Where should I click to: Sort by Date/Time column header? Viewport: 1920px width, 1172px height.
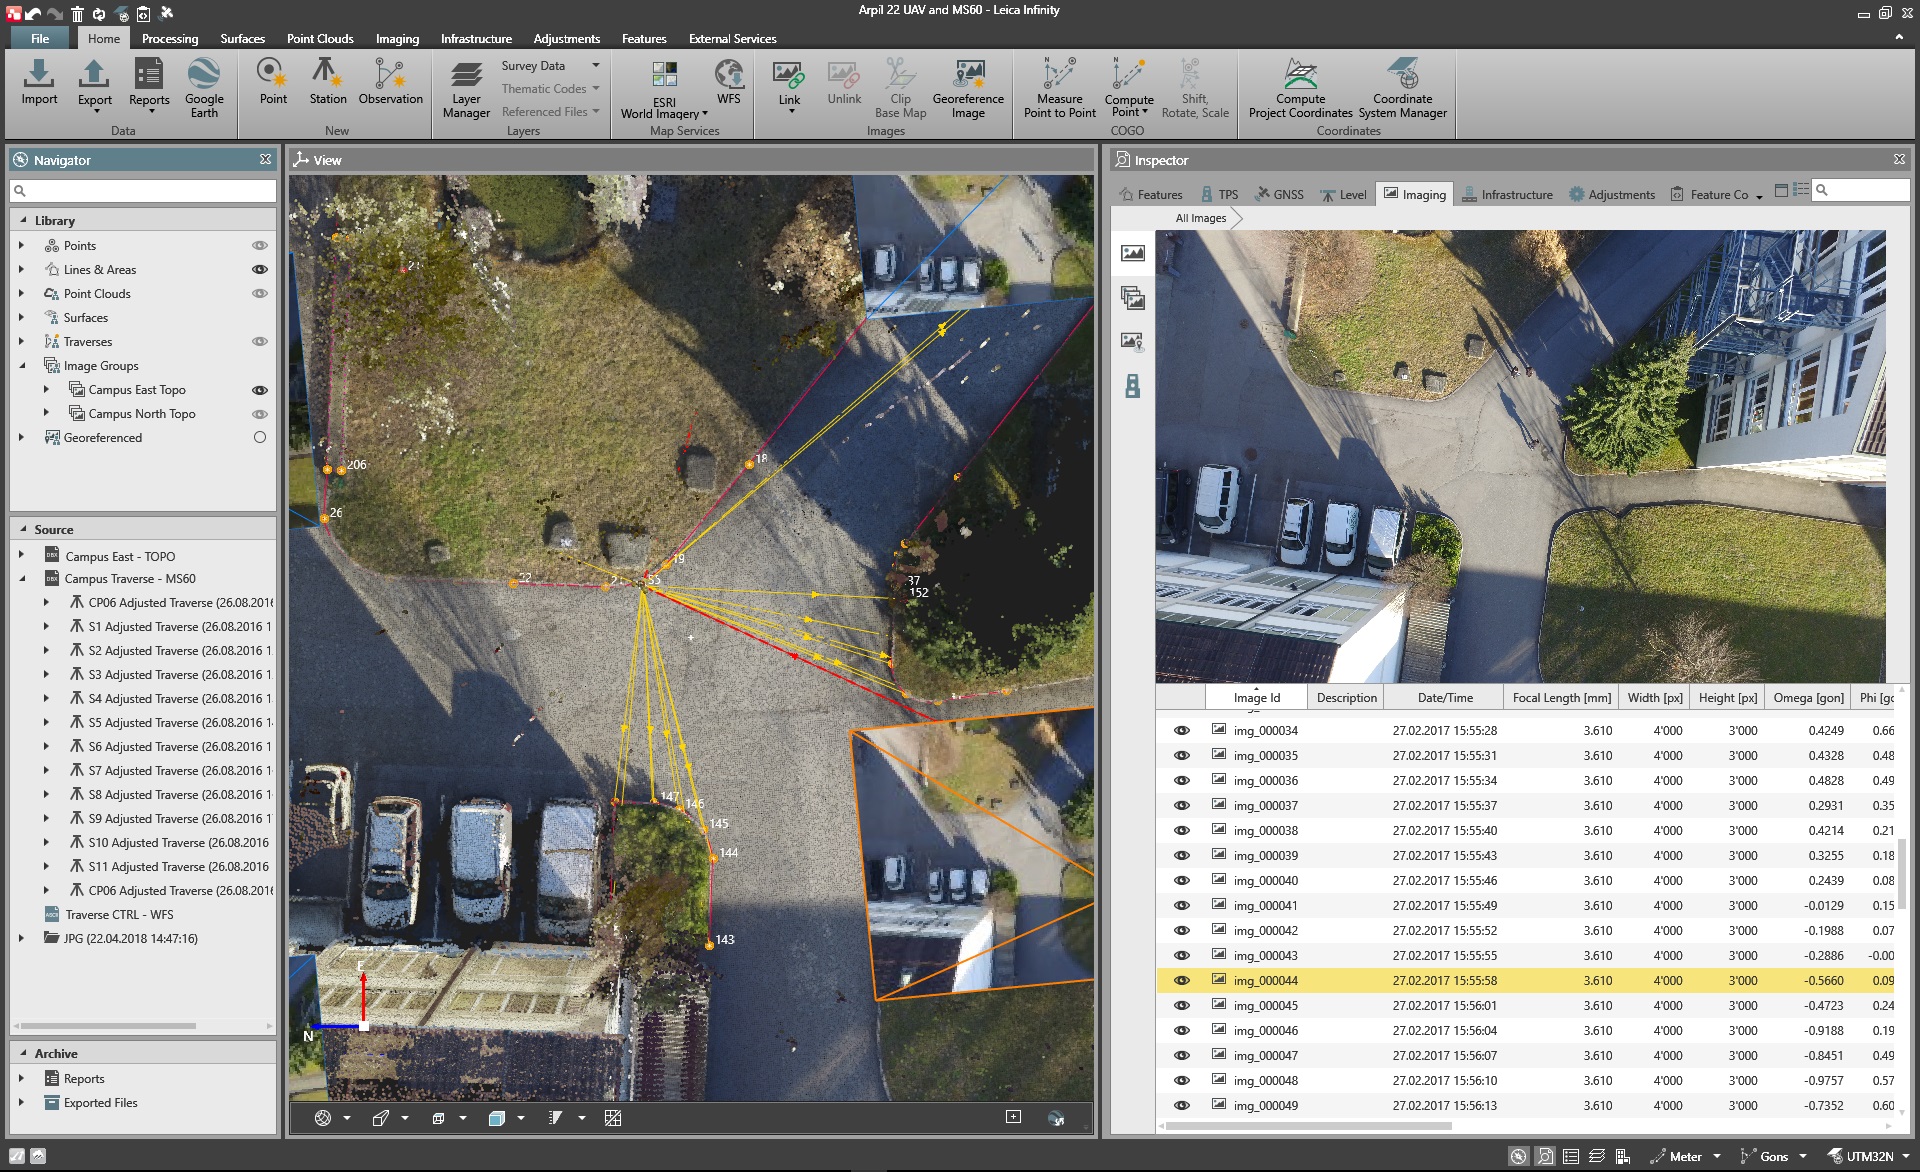coord(1444,698)
